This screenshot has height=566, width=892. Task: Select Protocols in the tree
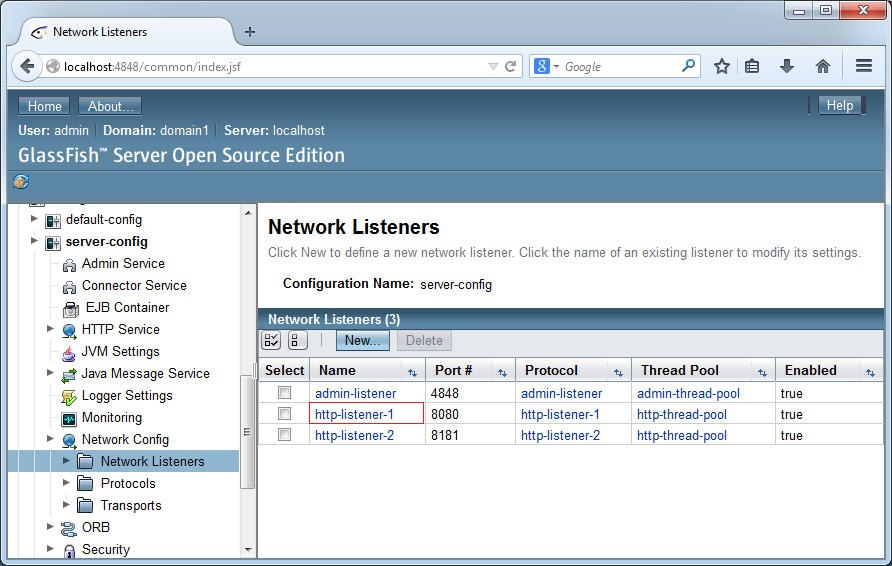(128, 483)
